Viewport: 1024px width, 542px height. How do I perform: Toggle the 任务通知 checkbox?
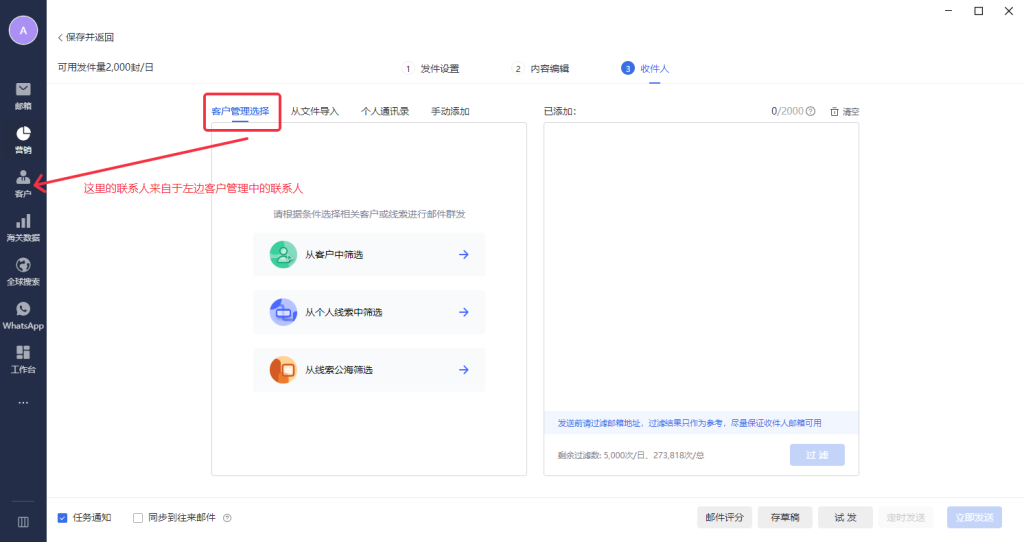click(63, 518)
